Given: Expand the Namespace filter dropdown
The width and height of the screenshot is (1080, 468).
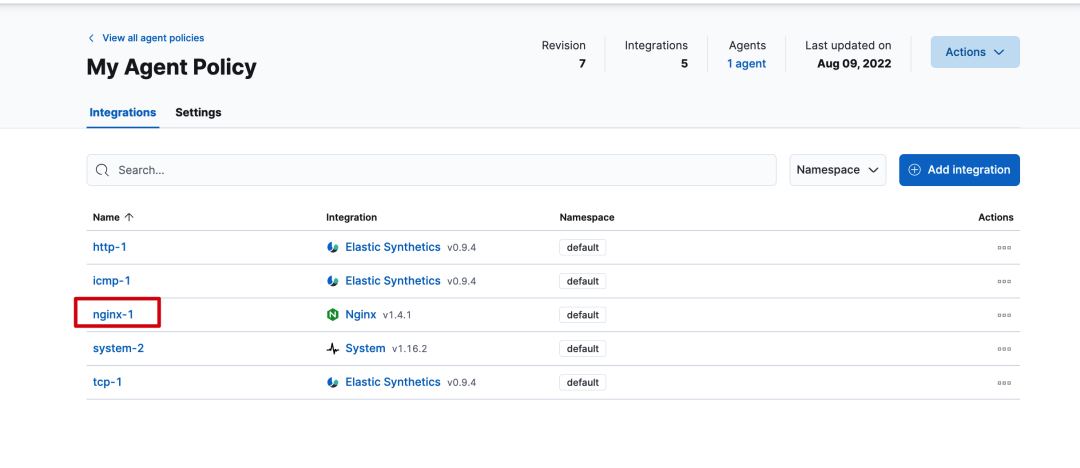Looking at the screenshot, I should (x=838, y=170).
